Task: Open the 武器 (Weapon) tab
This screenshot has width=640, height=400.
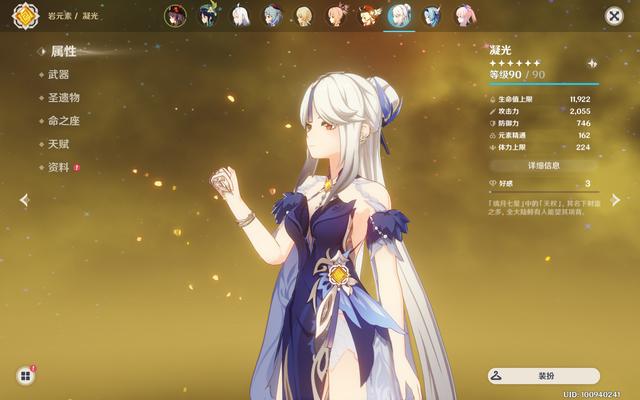Action: (x=58, y=74)
